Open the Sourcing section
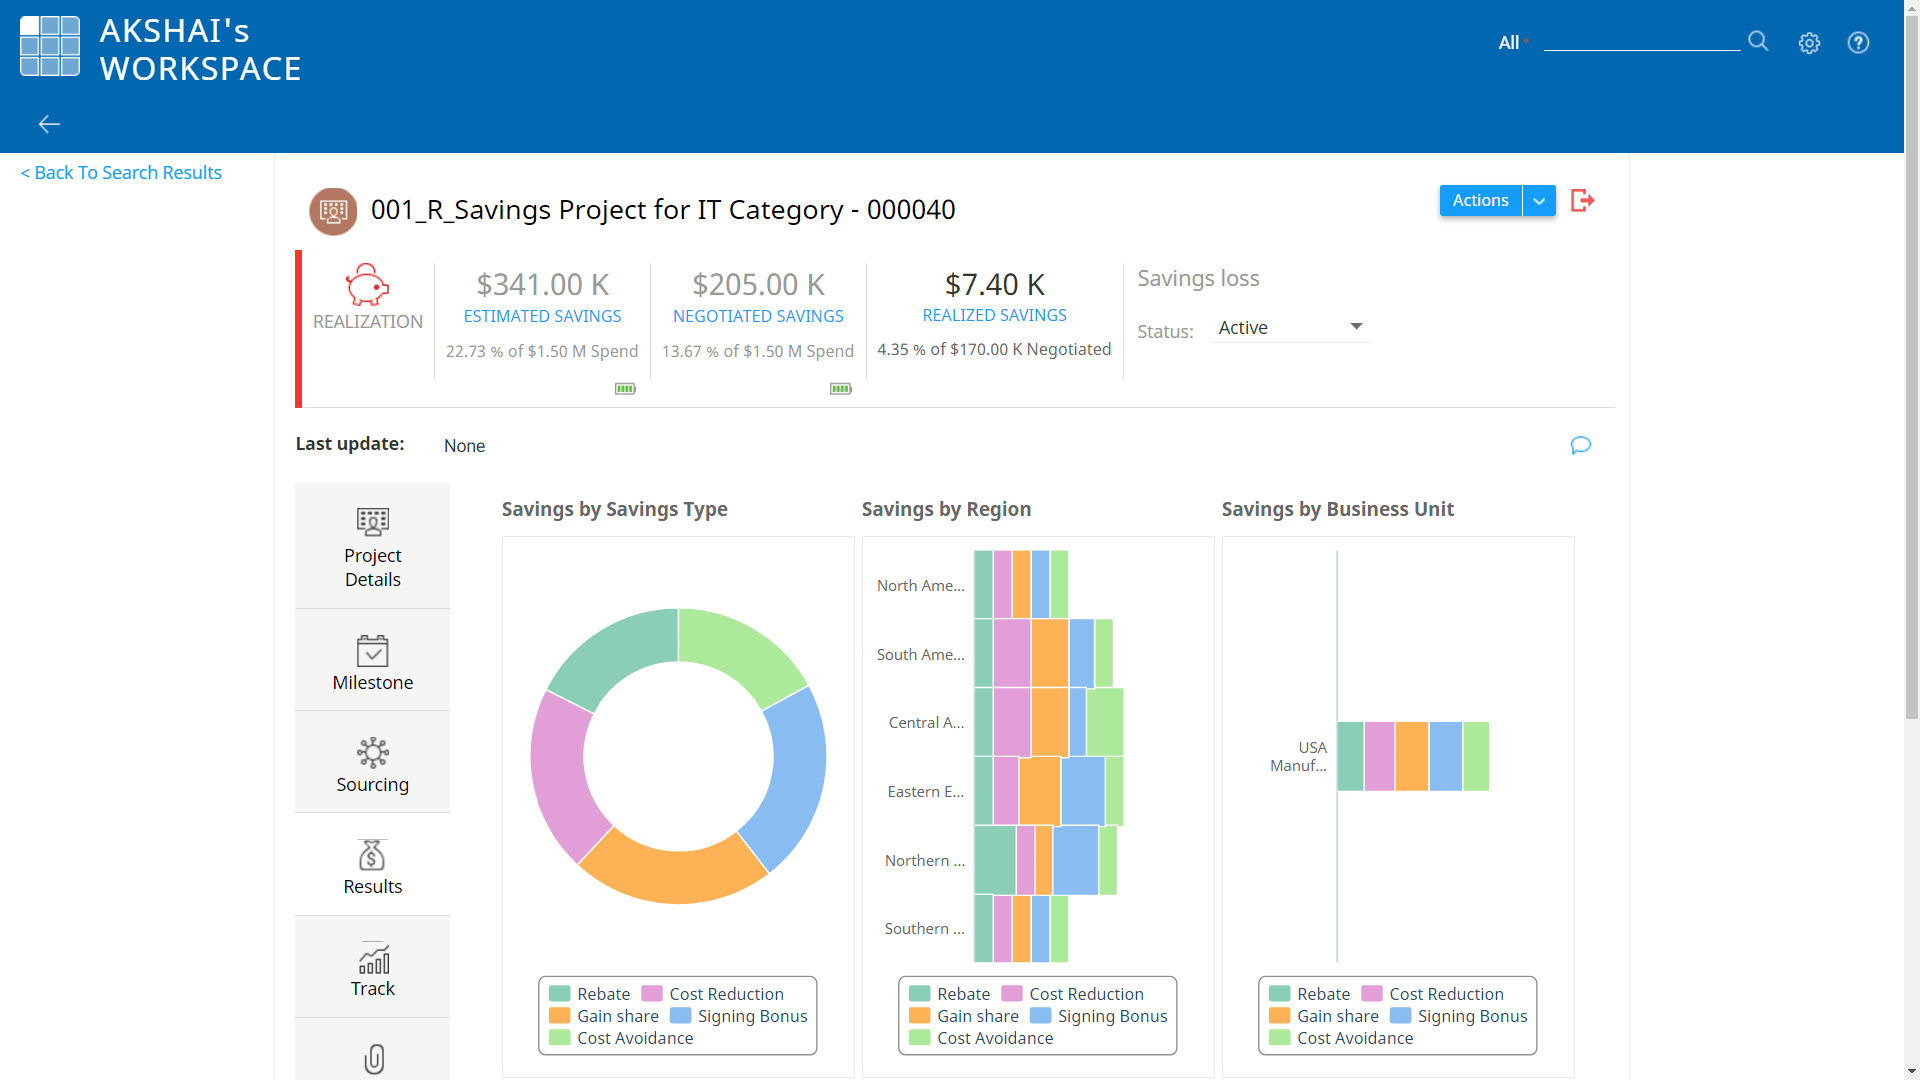Image resolution: width=1920 pixels, height=1080 pixels. click(x=372, y=762)
